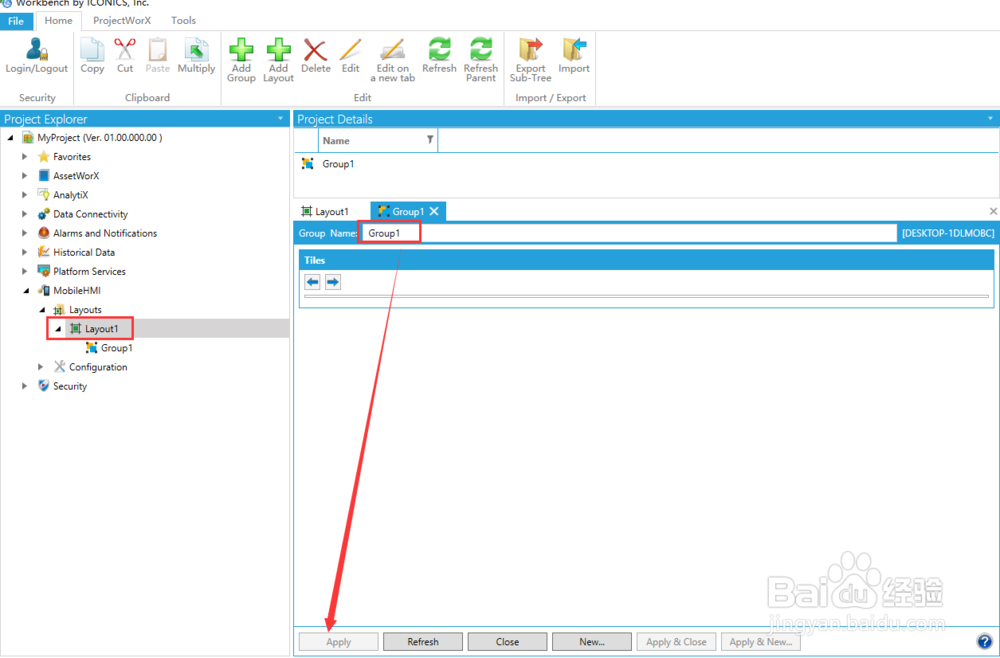
Task: Switch to the Layout1 editor tab
Action: click(325, 211)
